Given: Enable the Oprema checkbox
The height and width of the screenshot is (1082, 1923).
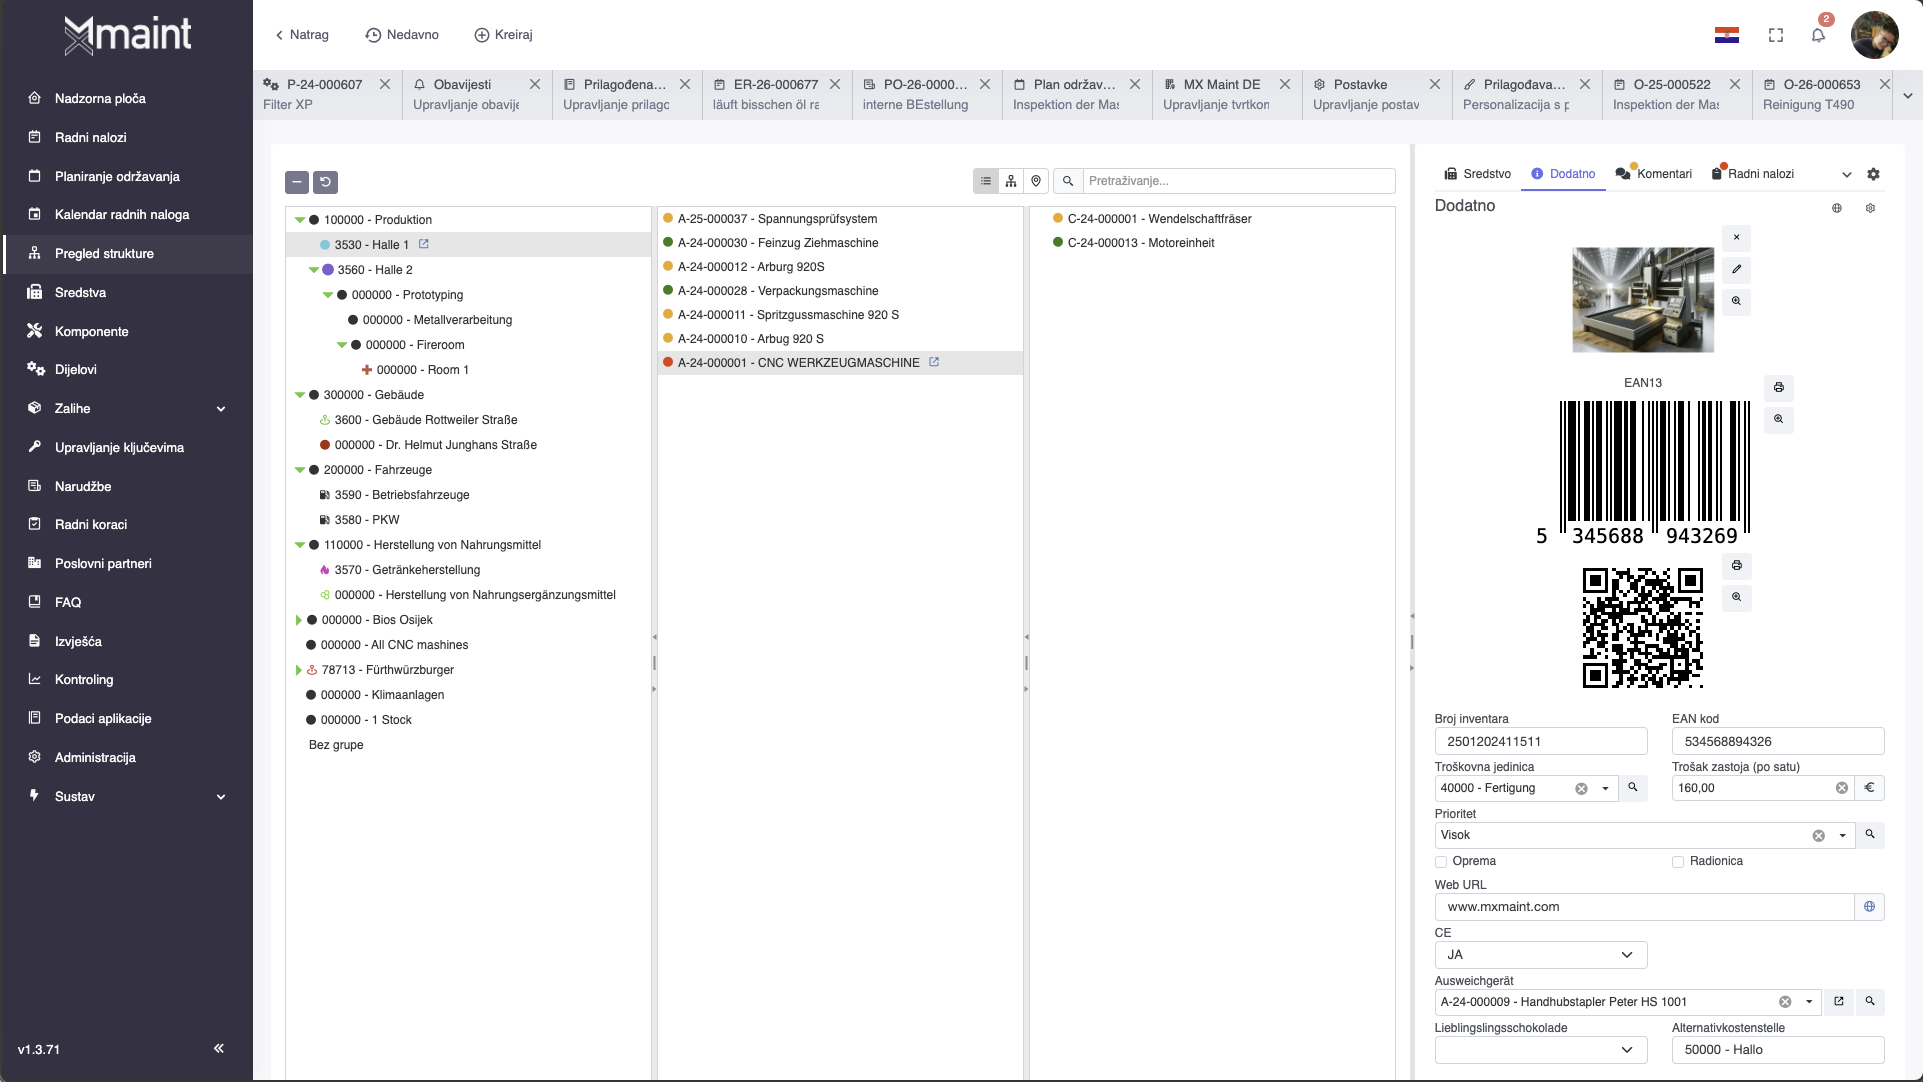Looking at the screenshot, I should [x=1441, y=862].
